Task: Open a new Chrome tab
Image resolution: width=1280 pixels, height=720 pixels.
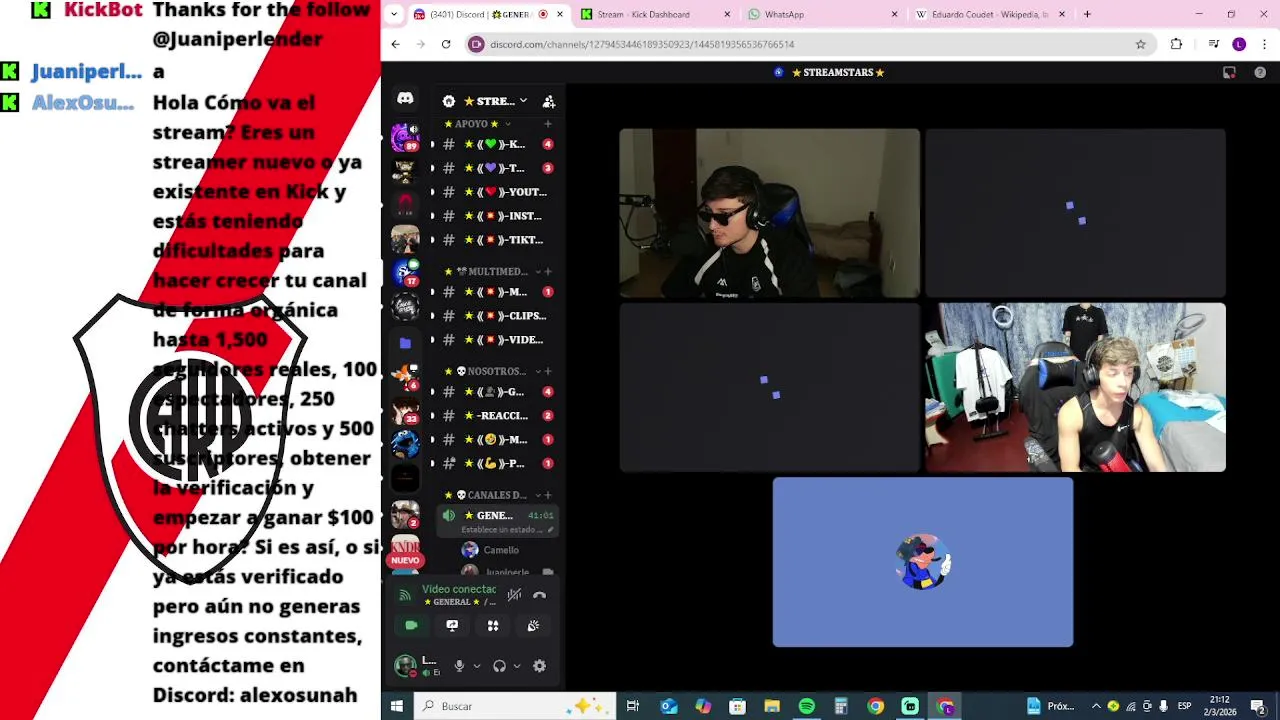Action: point(1087,14)
